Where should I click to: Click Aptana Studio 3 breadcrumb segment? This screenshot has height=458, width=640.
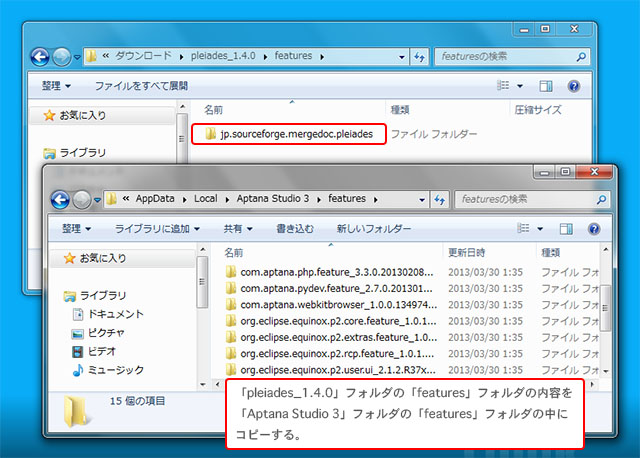(x=273, y=199)
